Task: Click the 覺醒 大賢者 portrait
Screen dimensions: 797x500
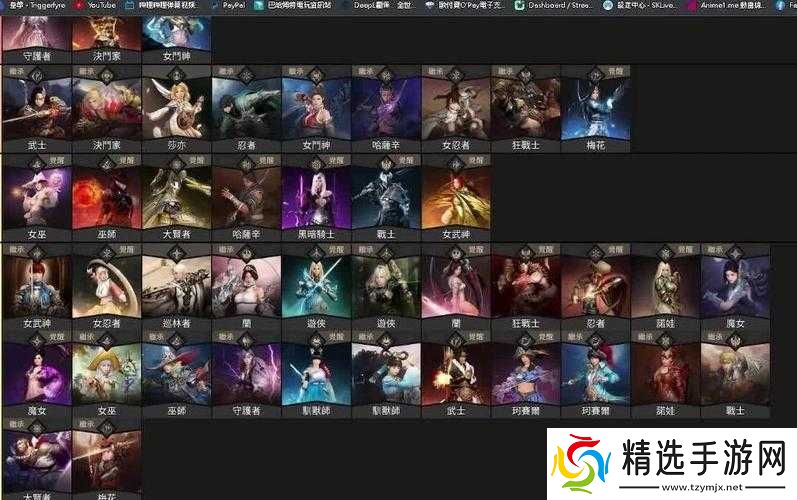Action: (176, 196)
